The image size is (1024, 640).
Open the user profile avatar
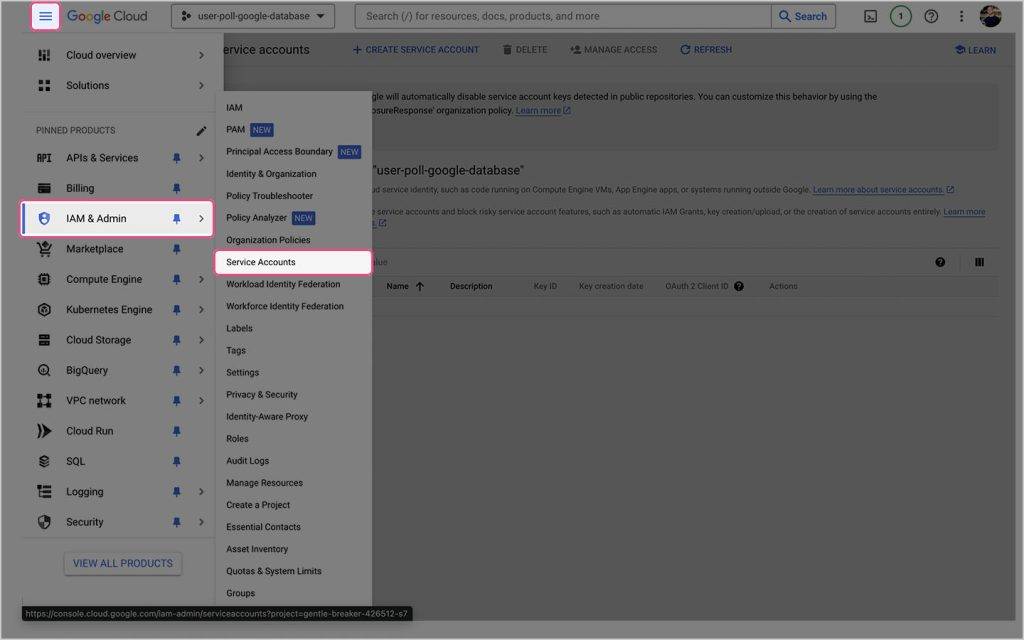tap(990, 16)
